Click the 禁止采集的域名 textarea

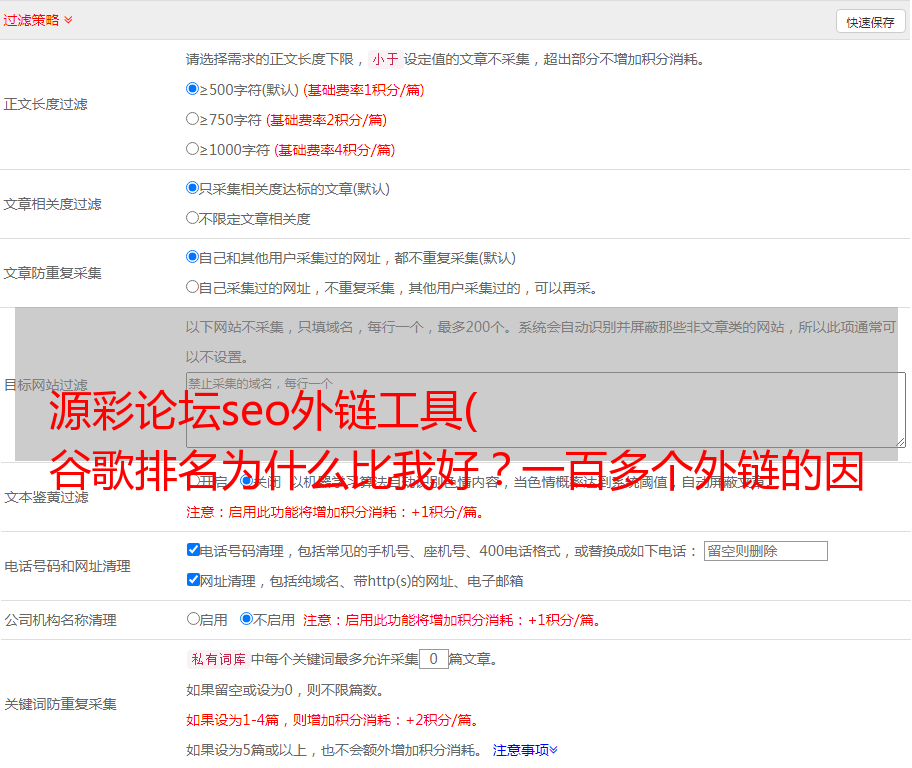tap(546, 410)
